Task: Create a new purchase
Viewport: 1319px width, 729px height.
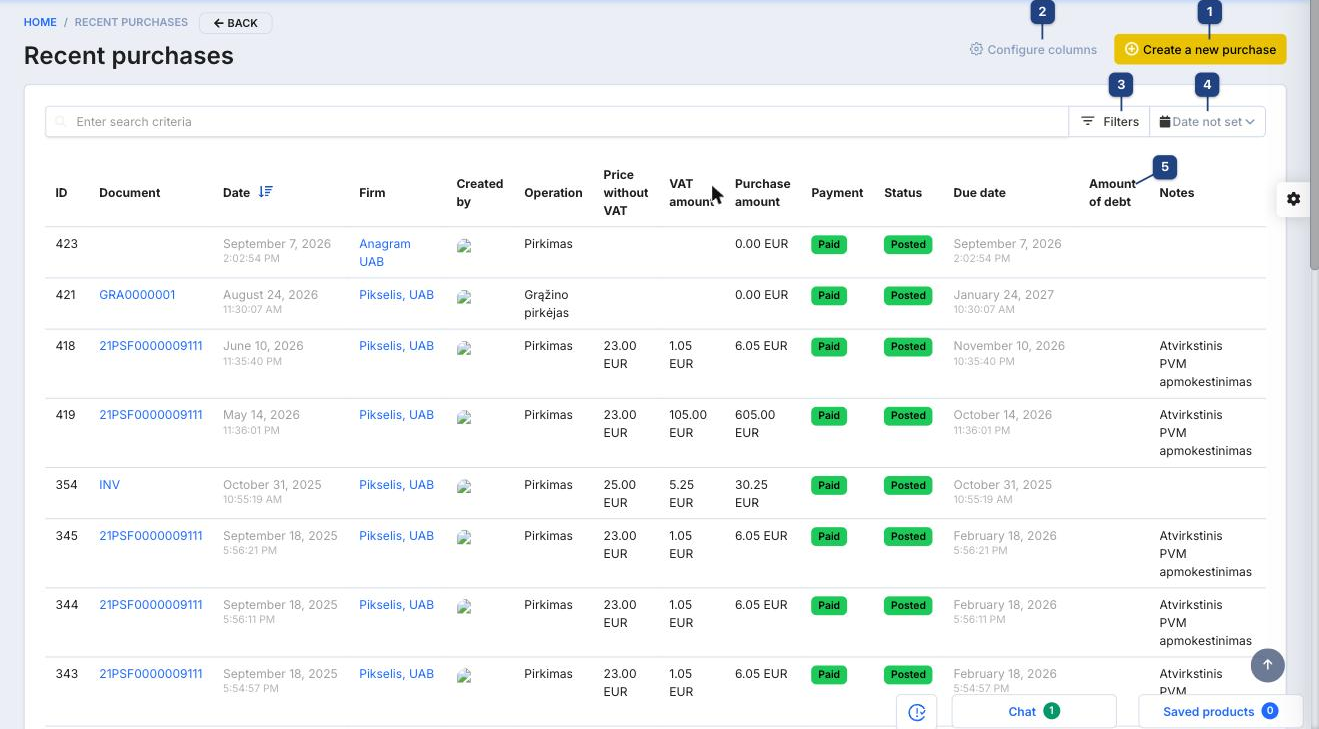Action: pyautogui.click(x=1200, y=49)
